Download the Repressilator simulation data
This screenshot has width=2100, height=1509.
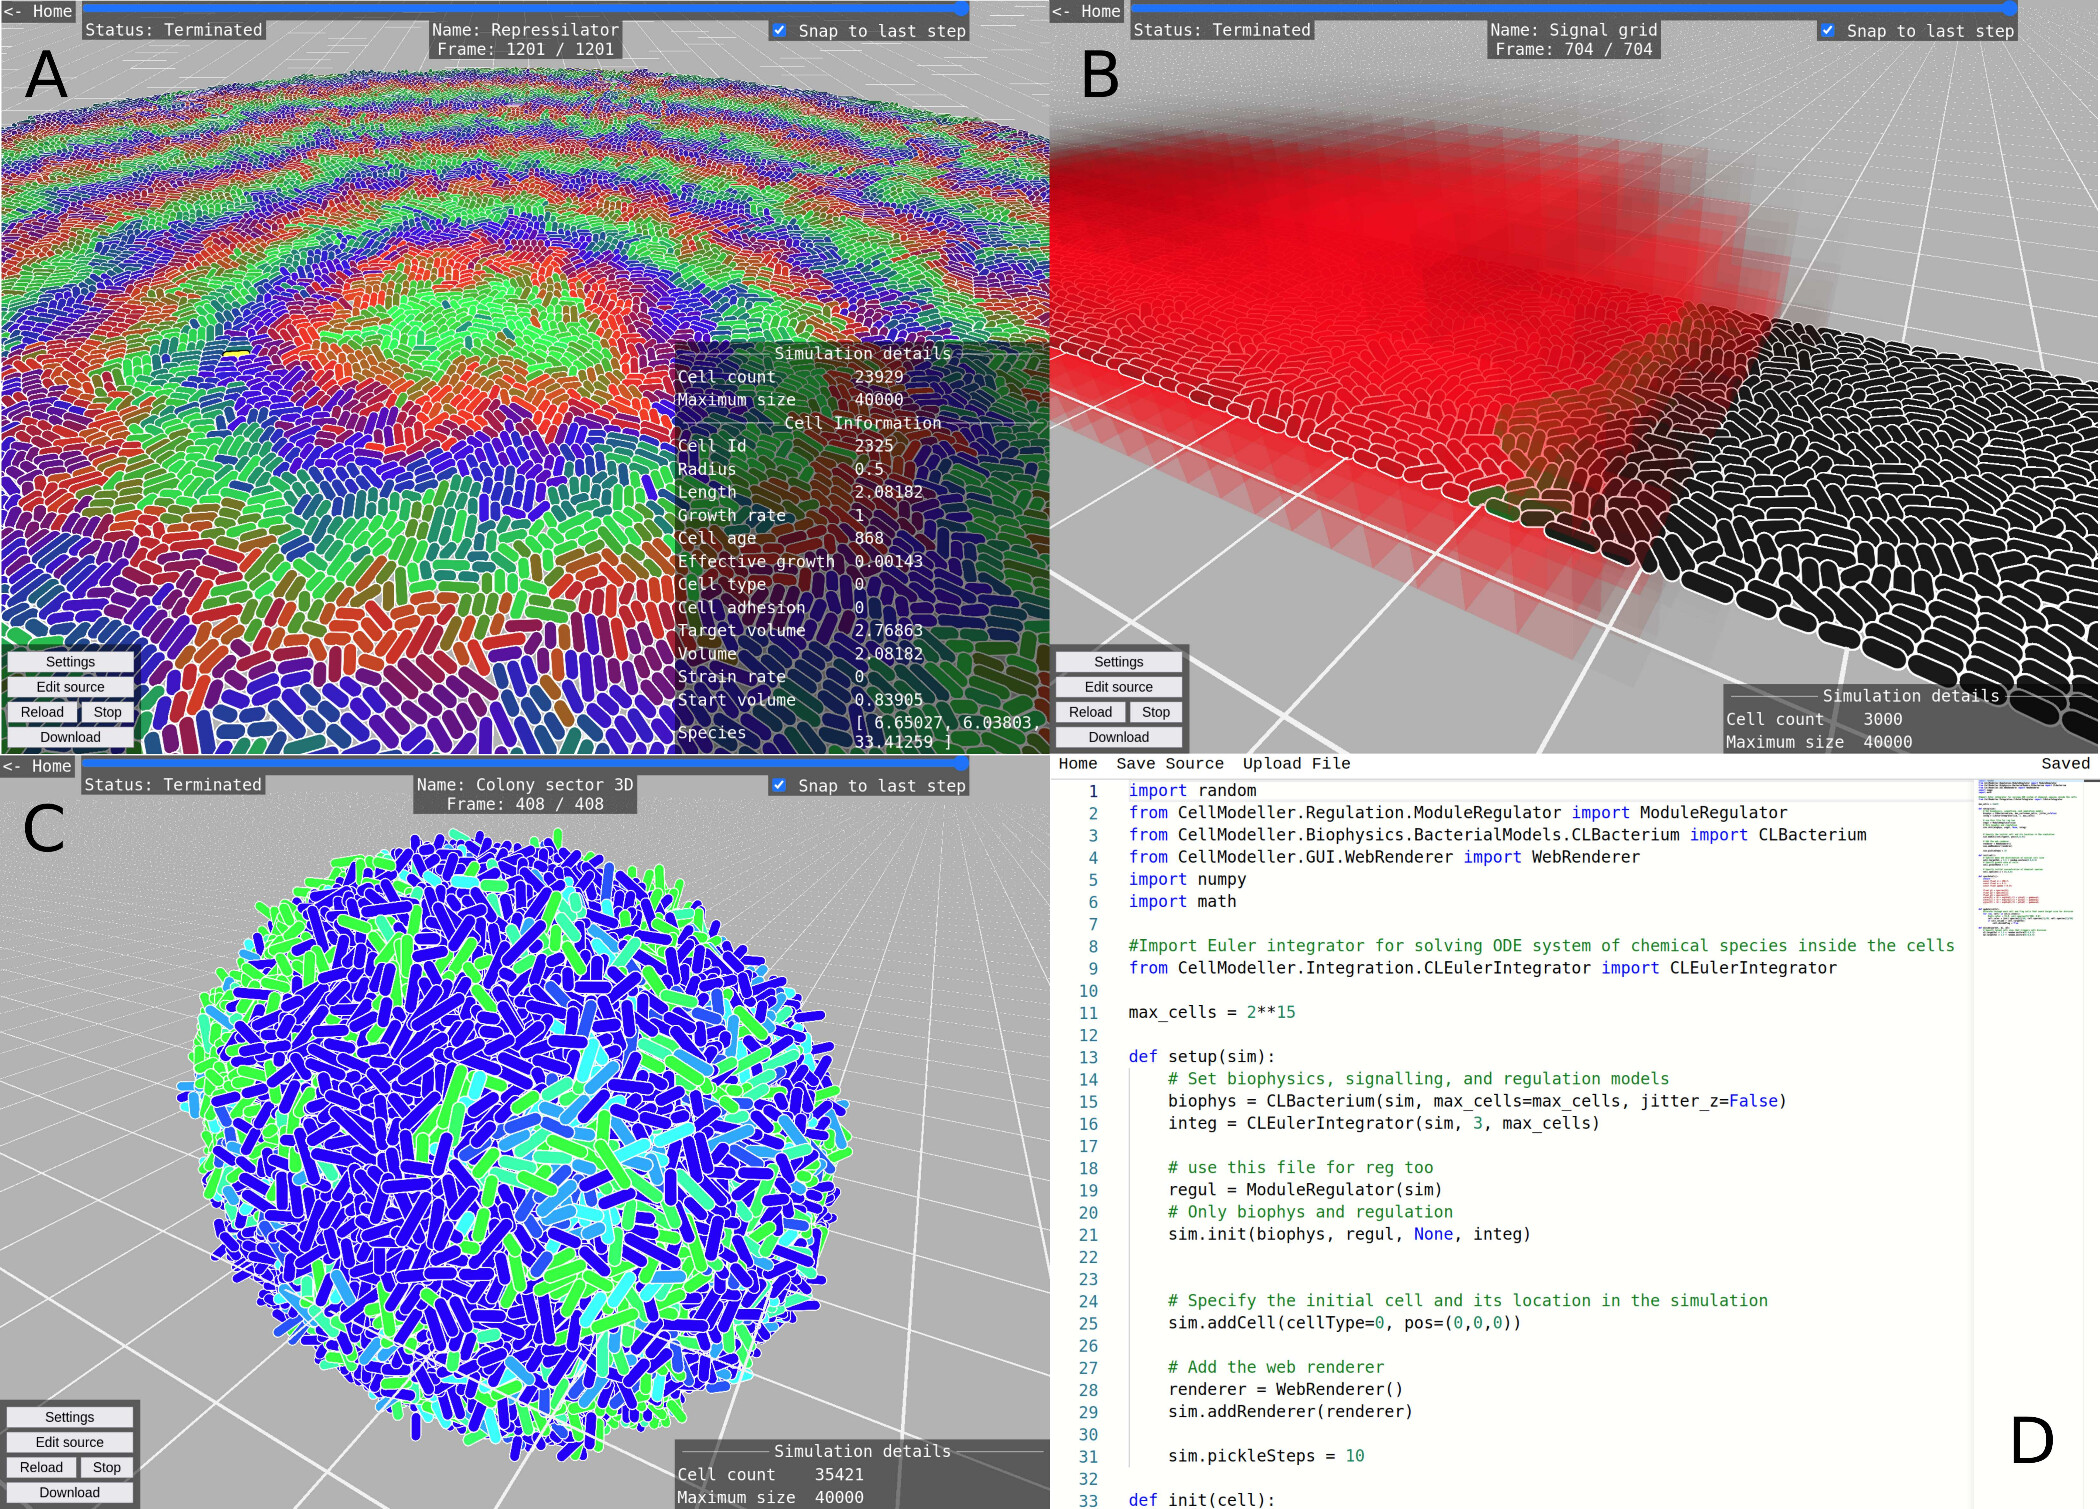click(x=71, y=736)
